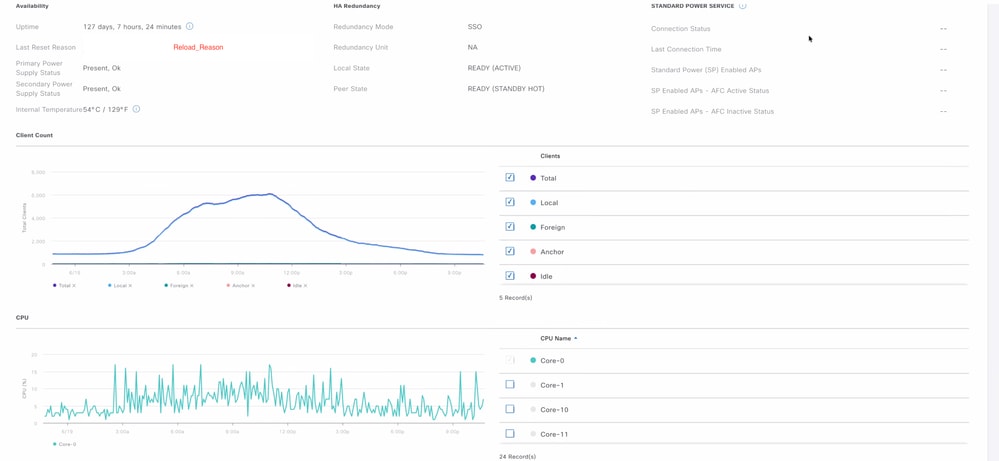The width and height of the screenshot is (999, 461).
Task: Click the 'Standard Power (SP) Enabled APs' label
Action: 706,69
